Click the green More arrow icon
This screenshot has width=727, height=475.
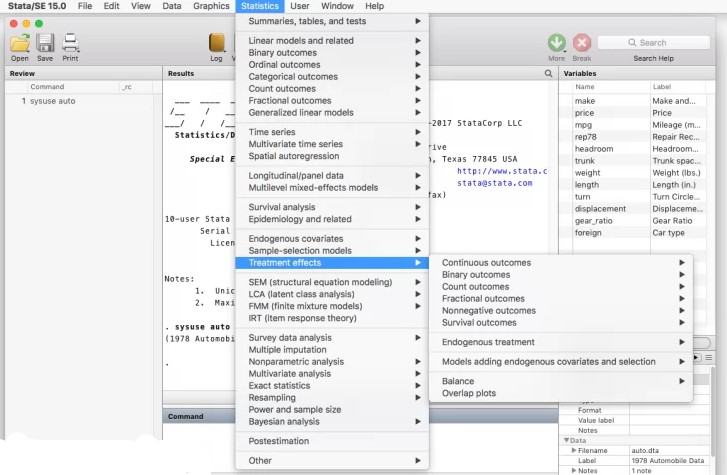point(556,43)
